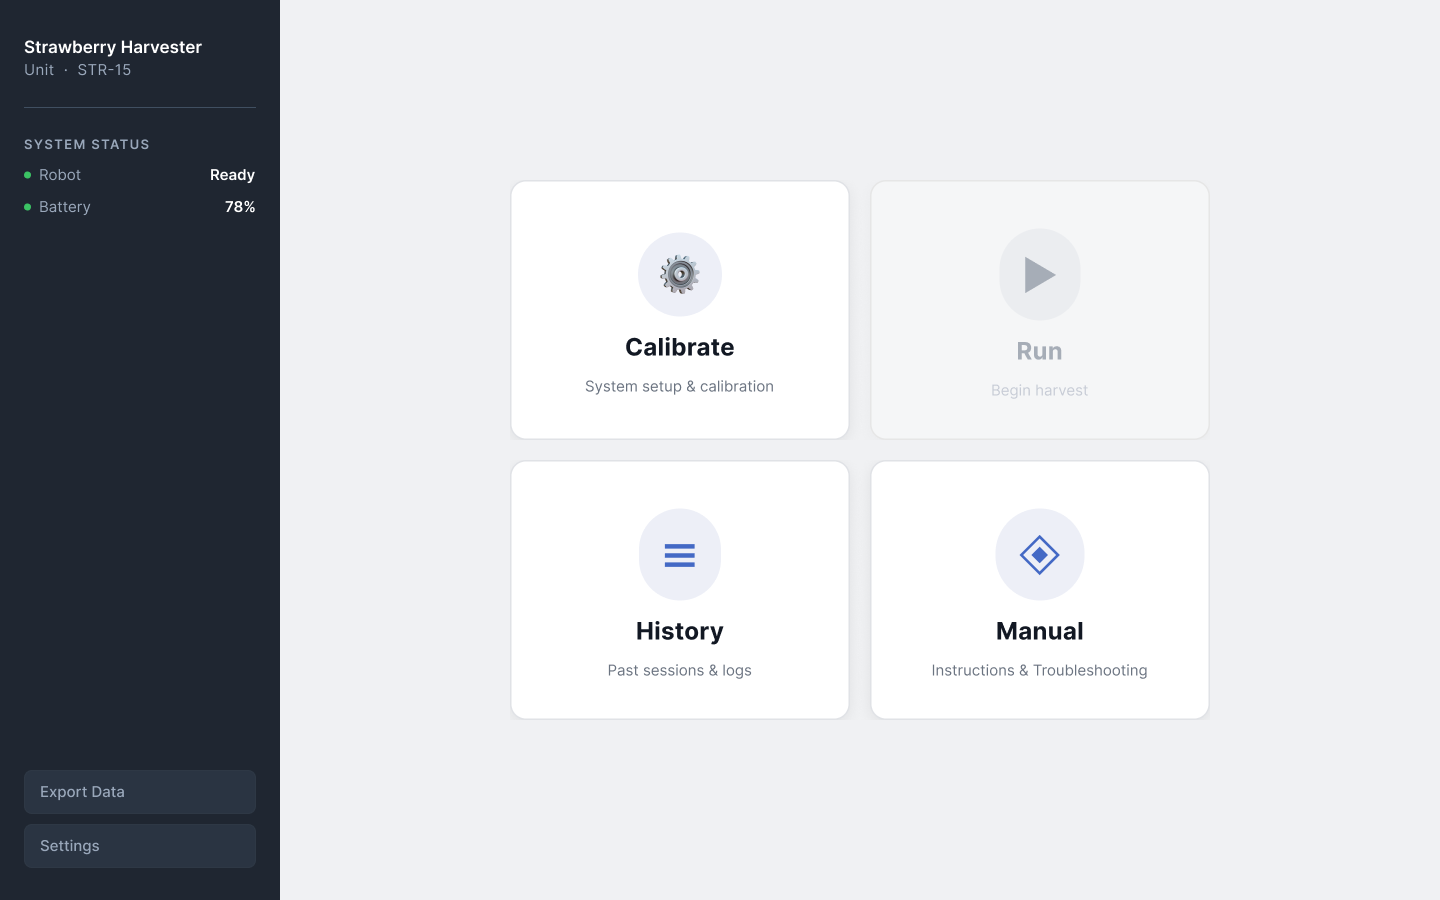
Task: Click the green Battery status dot
Action: pos(28,207)
